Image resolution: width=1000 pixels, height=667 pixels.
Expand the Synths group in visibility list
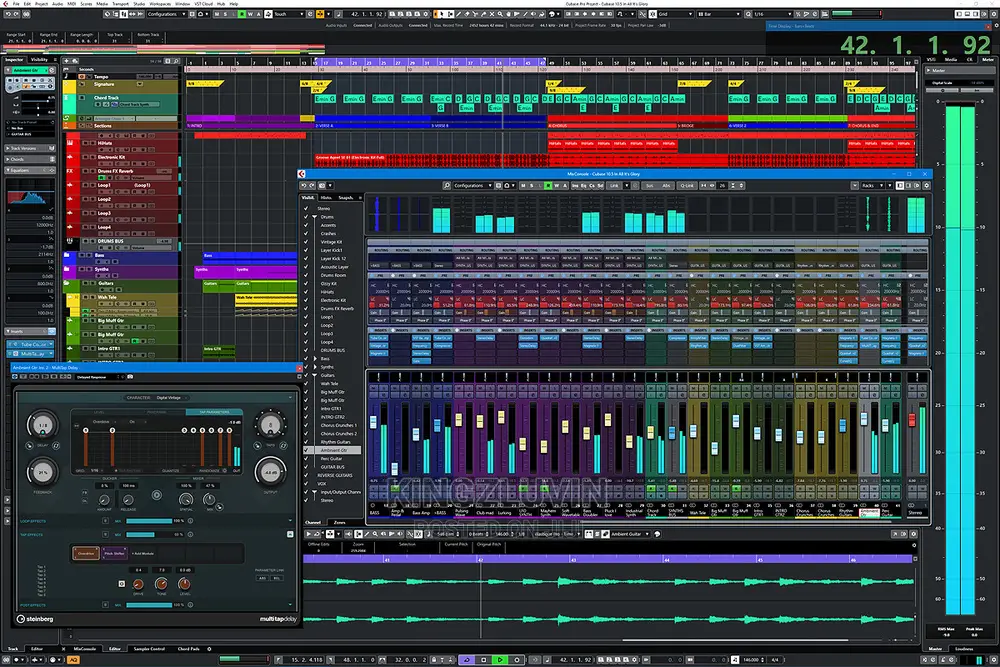pyautogui.click(x=314, y=367)
